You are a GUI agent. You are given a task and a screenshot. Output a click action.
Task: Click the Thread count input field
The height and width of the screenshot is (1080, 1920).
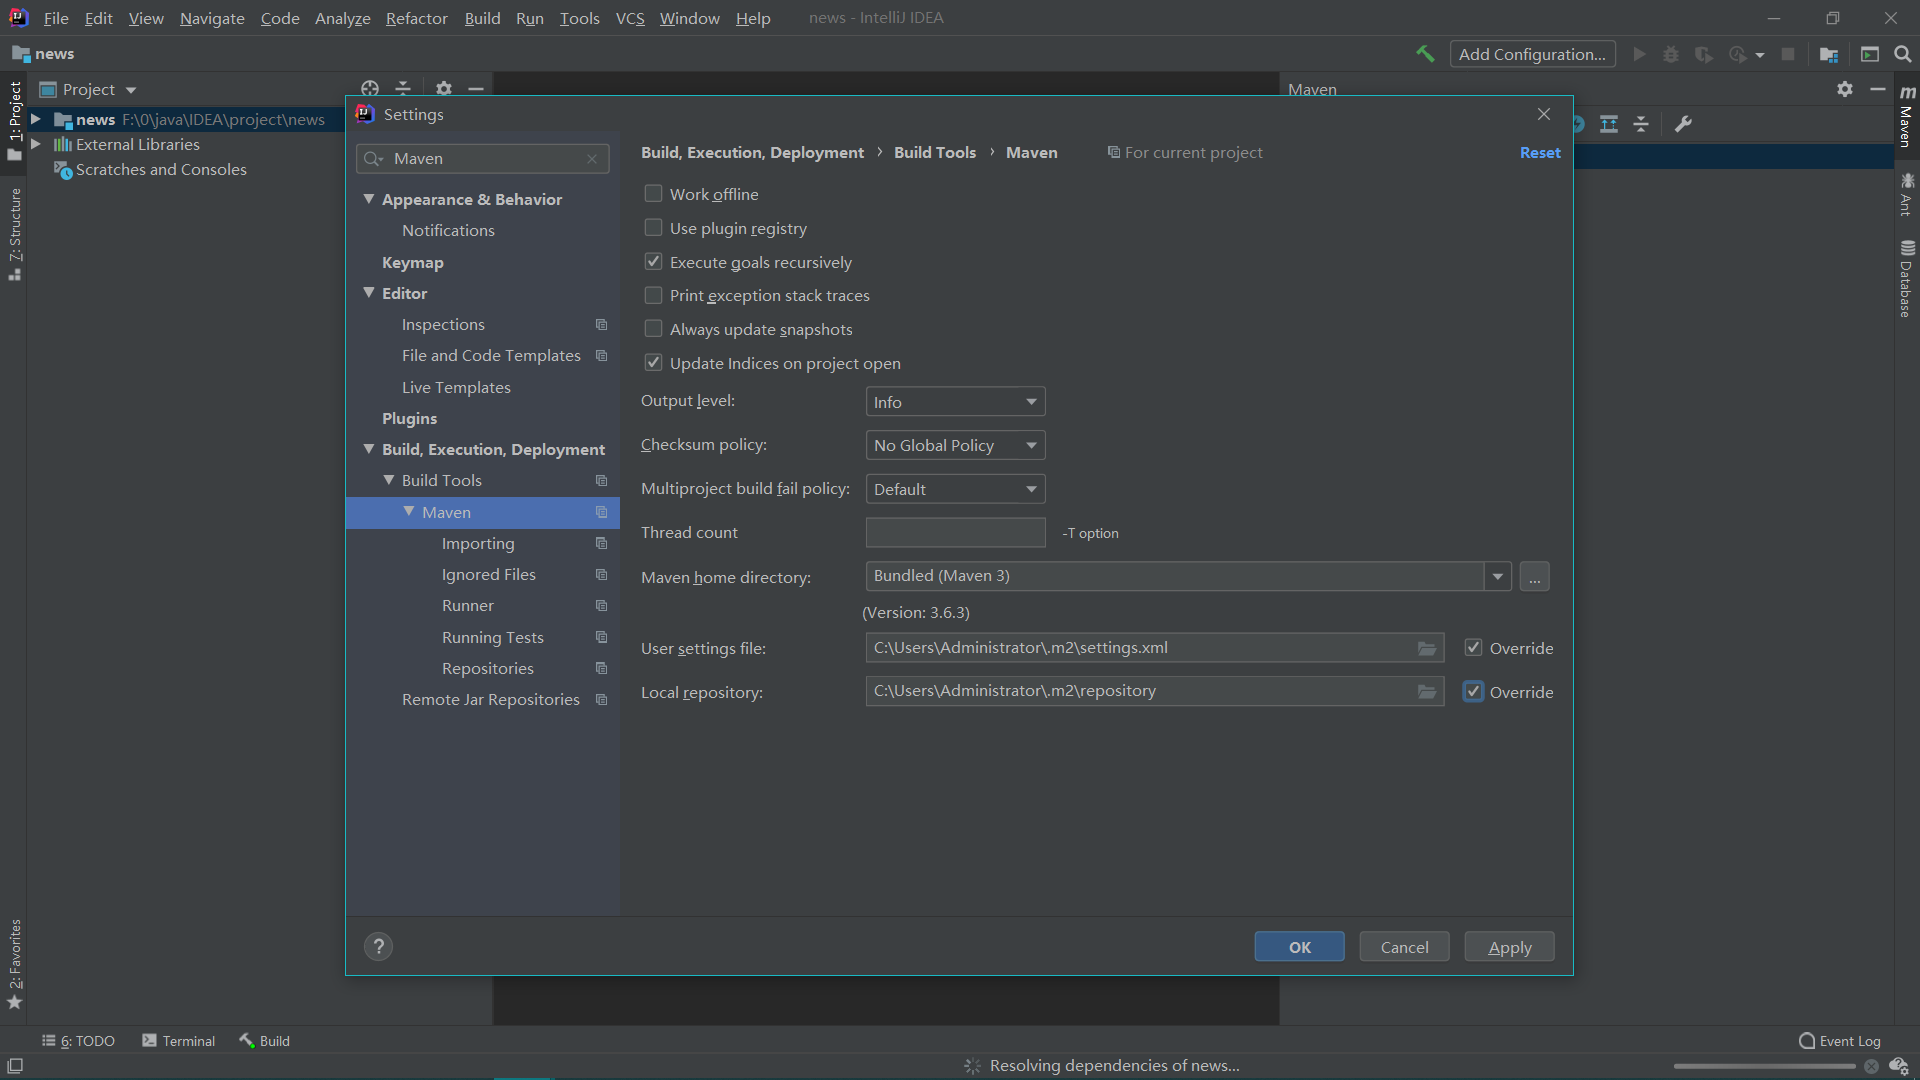955,533
